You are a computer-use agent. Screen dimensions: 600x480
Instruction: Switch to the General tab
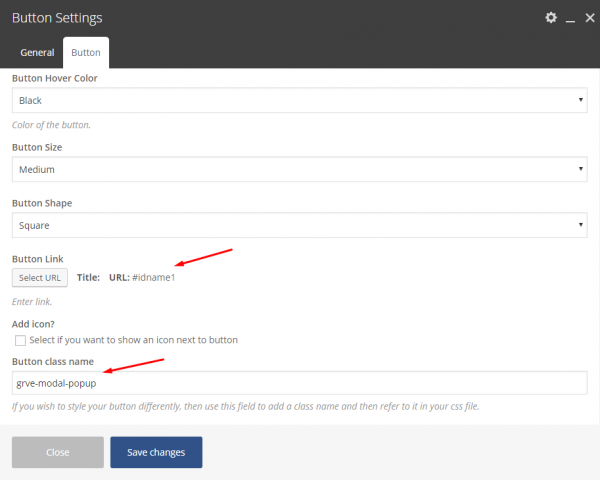(x=37, y=52)
